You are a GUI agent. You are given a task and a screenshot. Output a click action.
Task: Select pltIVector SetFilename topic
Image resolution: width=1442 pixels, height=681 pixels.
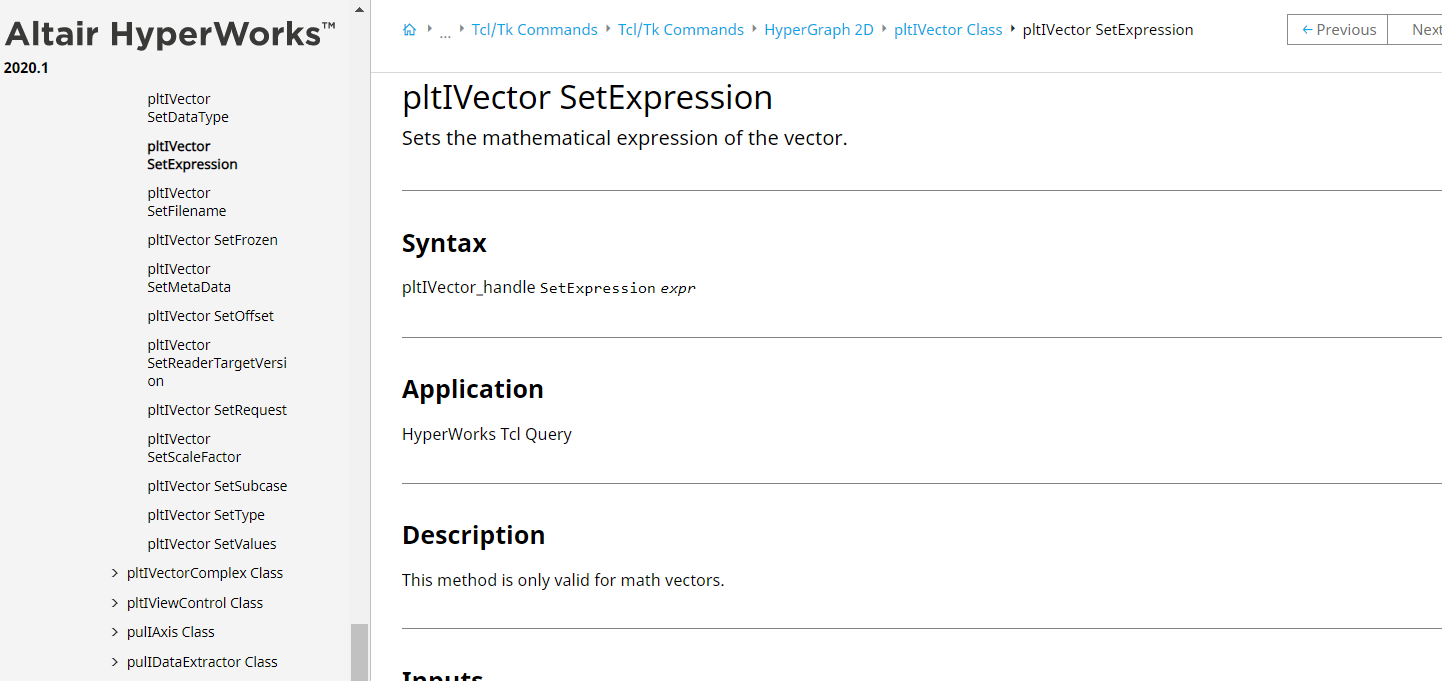point(187,202)
